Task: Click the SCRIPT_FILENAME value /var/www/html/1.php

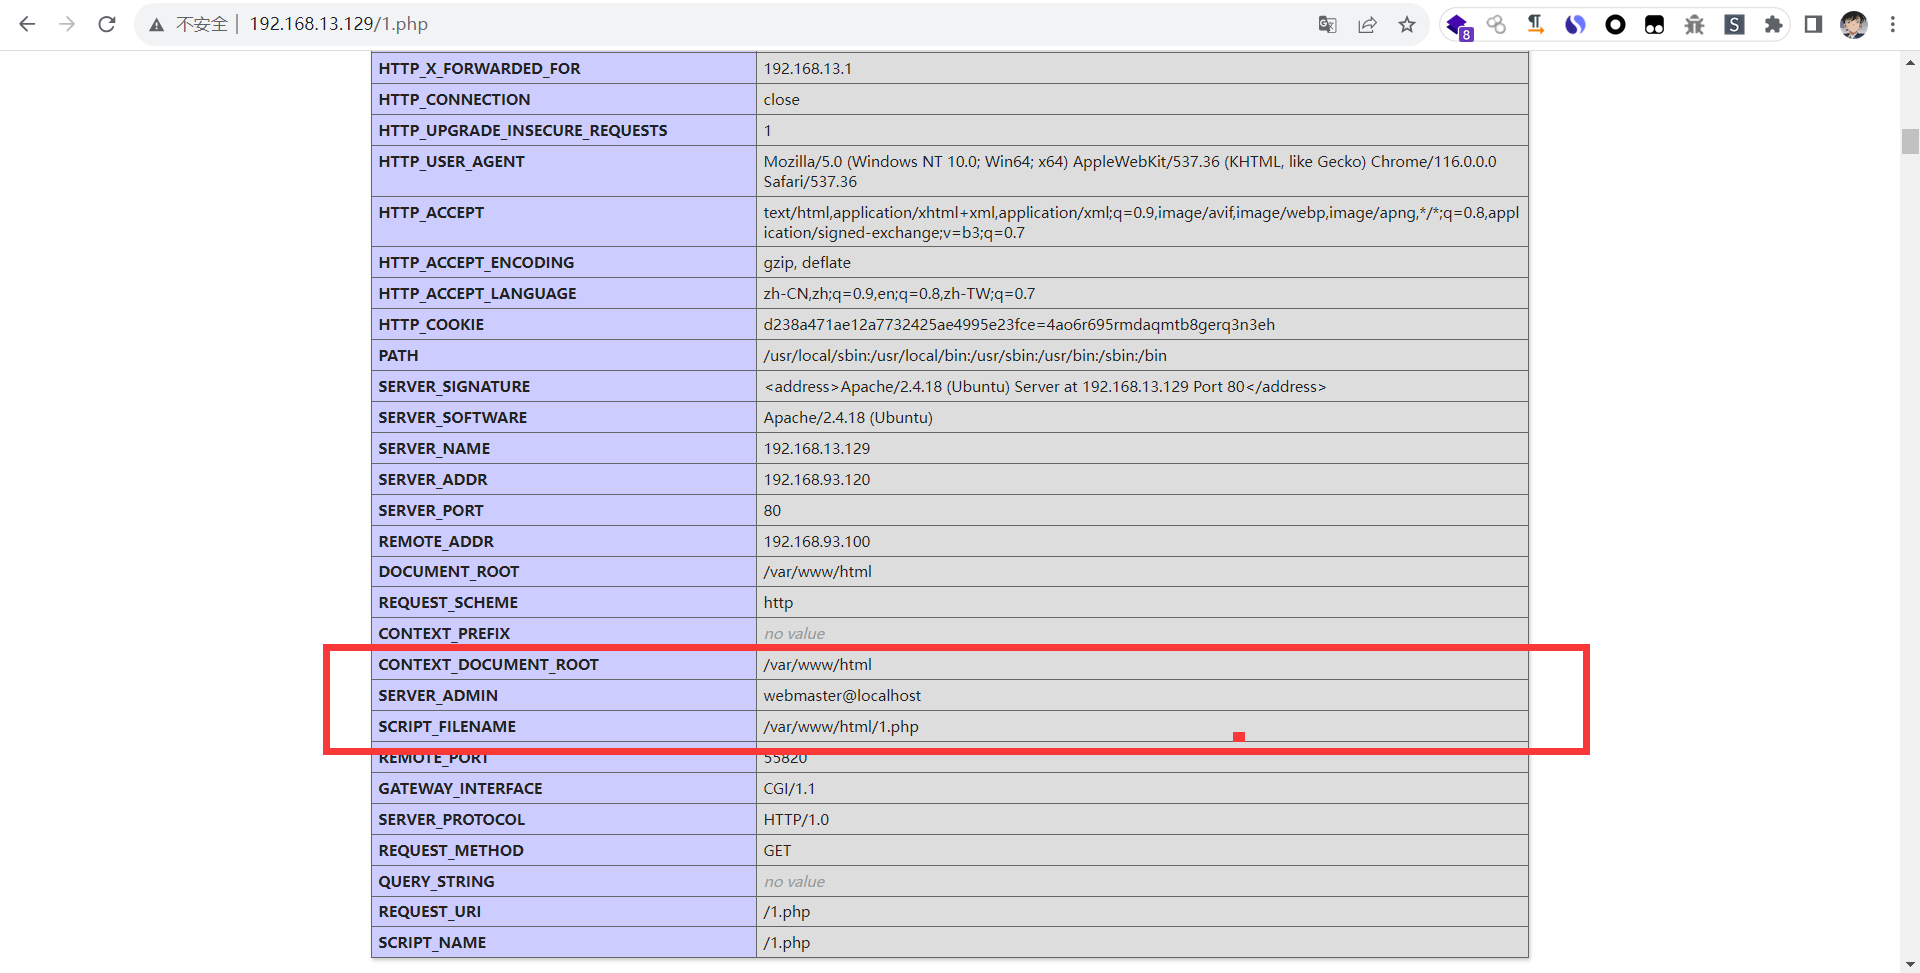Action: pyautogui.click(x=840, y=727)
